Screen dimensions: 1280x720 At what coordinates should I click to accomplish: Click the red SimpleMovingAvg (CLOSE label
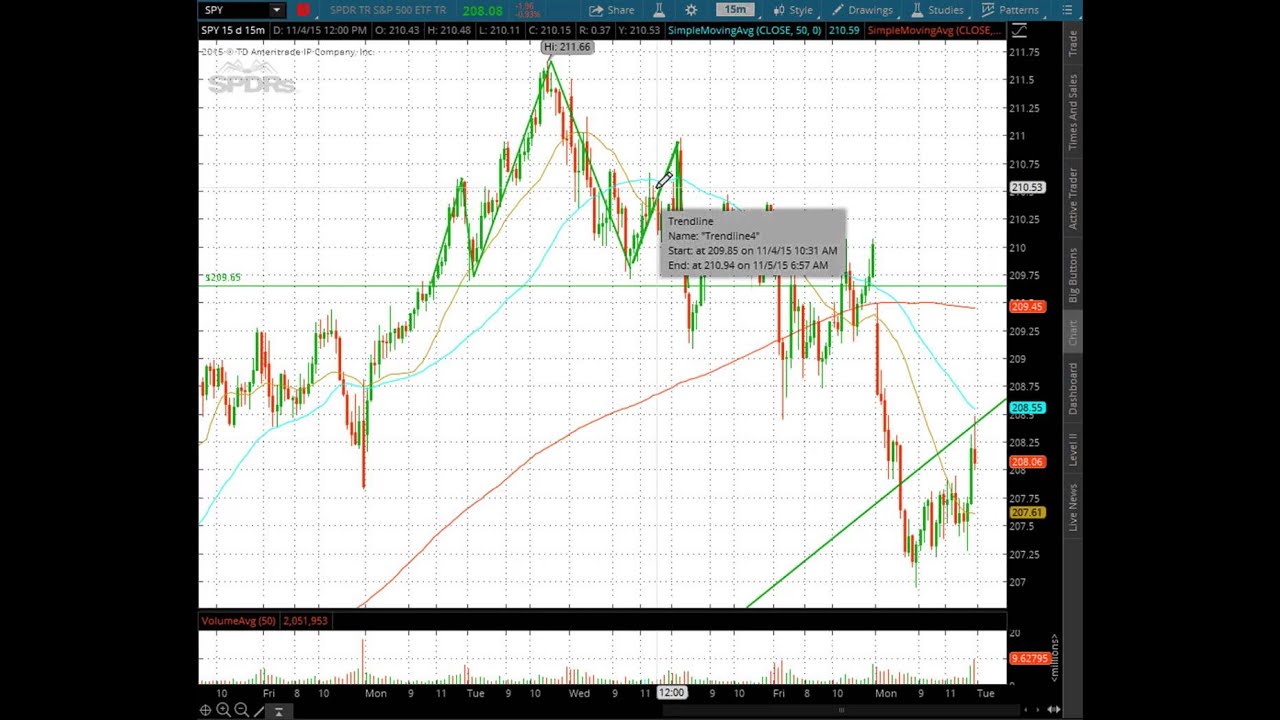tap(933, 31)
